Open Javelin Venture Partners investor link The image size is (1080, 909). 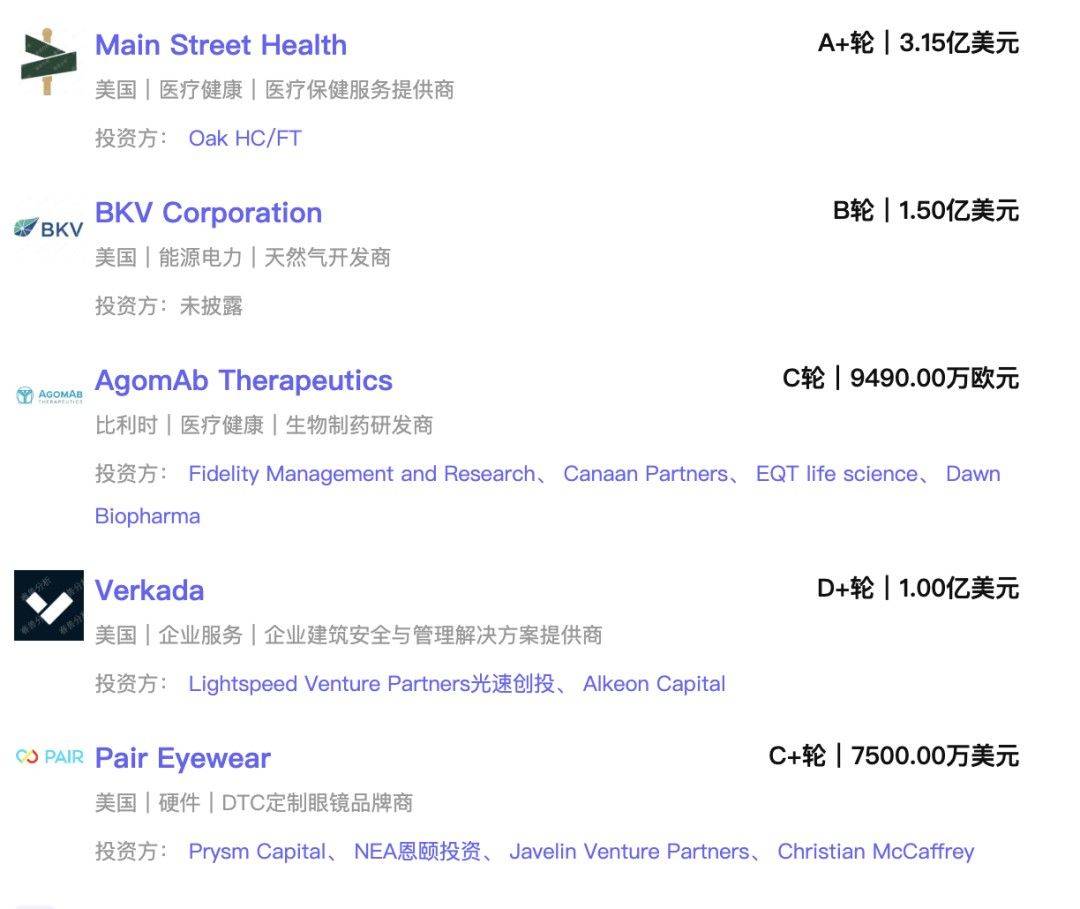click(628, 852)
